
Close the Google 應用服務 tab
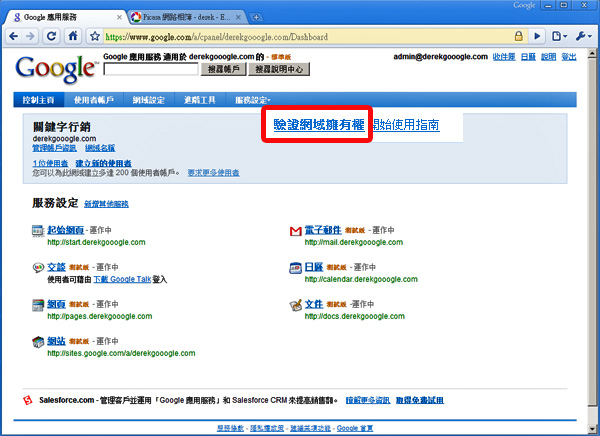(119, 17)
